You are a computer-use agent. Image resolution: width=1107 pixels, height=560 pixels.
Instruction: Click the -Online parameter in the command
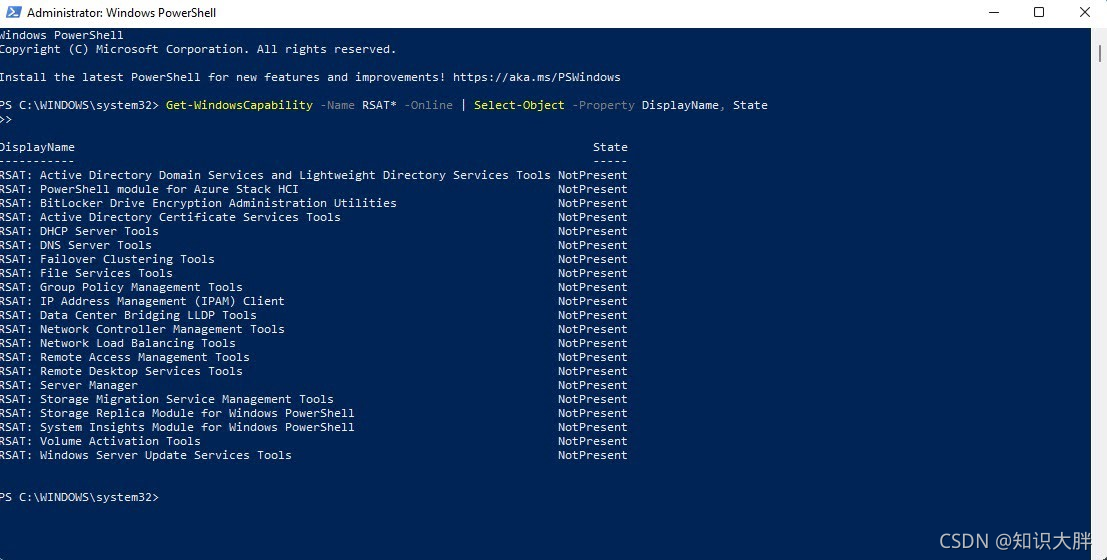pyautogui.click(x=429, y=105)
